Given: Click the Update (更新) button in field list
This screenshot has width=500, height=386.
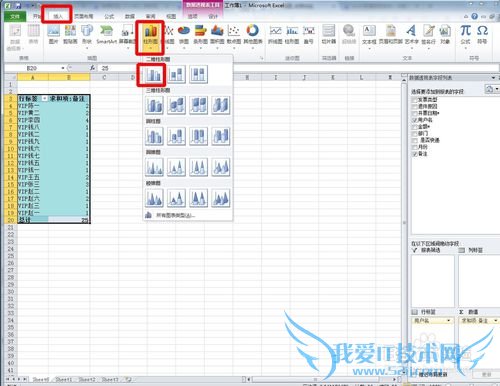Looking at the screenshot, I should point(486,374).
